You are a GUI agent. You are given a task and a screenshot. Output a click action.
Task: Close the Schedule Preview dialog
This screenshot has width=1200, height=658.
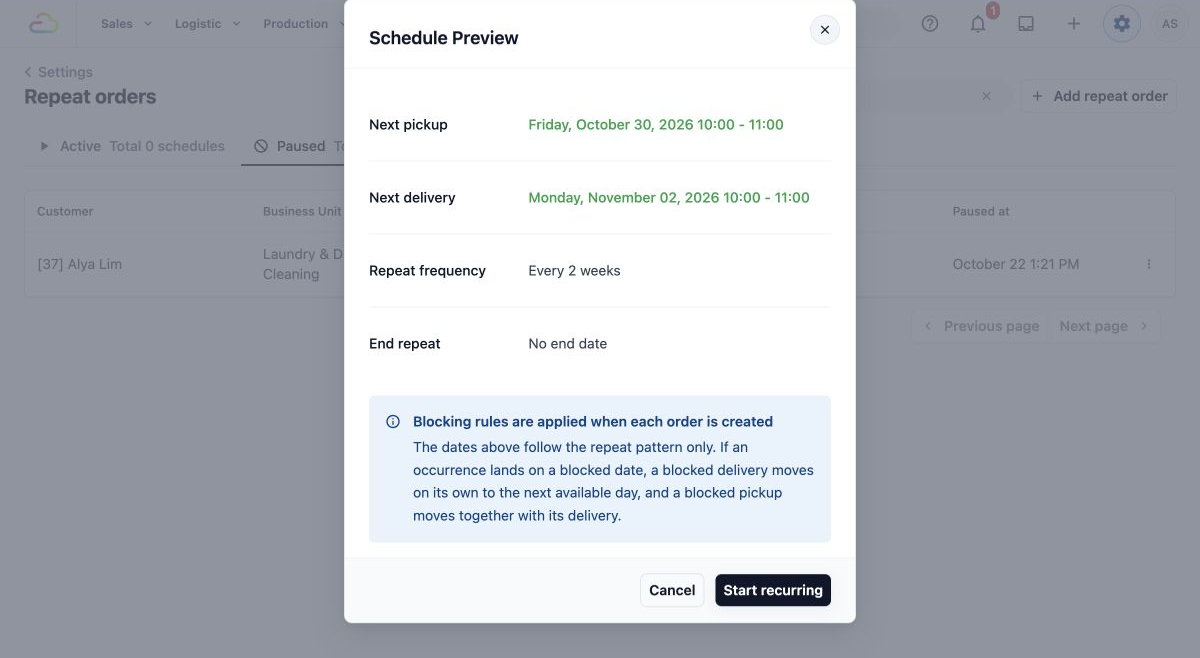[825, 30]
